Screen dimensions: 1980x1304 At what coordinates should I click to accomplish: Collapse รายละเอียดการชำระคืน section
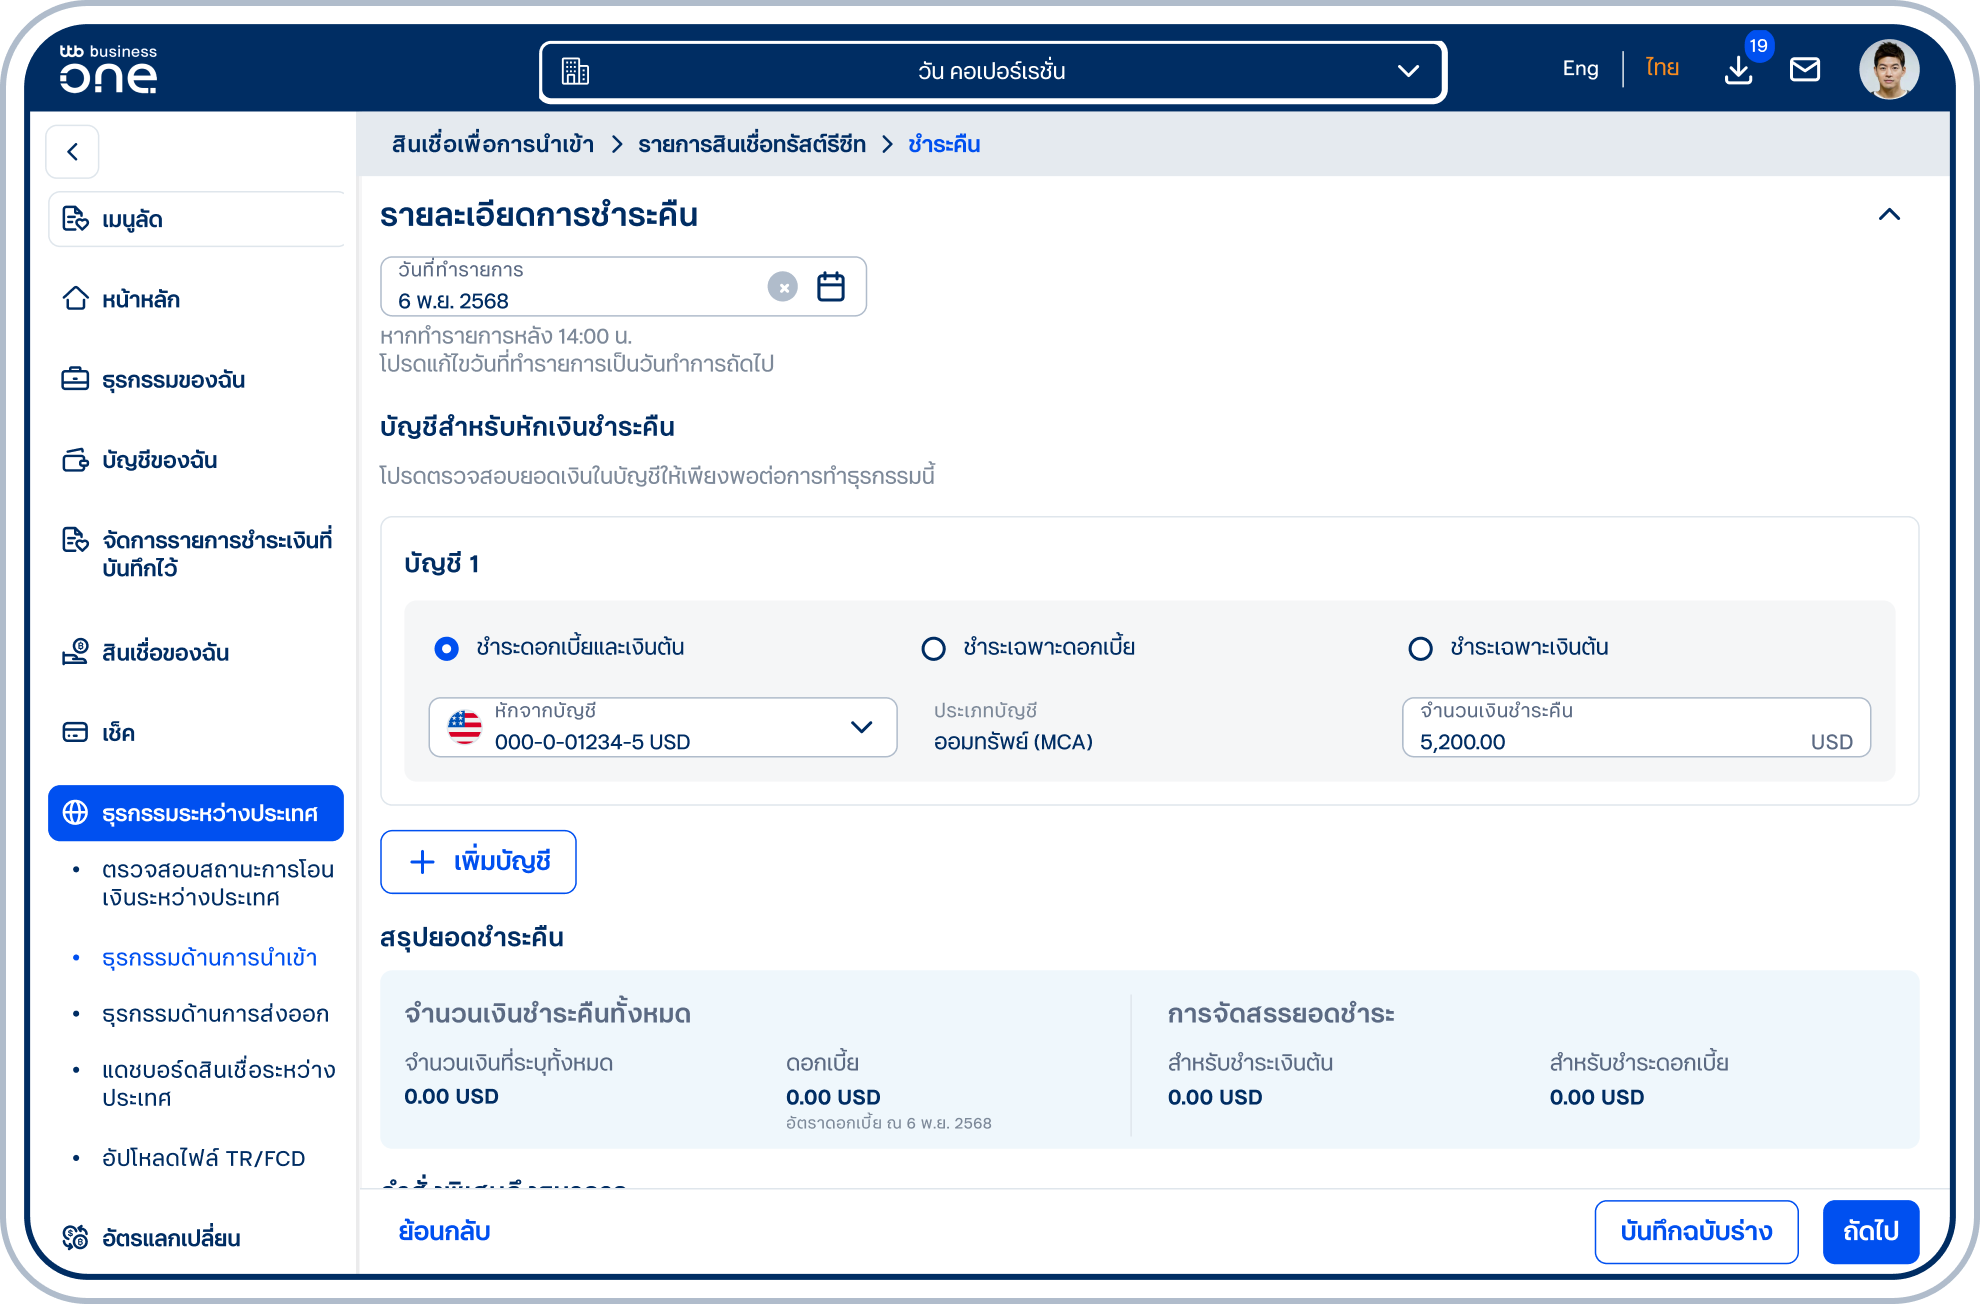click(1889, 214)
